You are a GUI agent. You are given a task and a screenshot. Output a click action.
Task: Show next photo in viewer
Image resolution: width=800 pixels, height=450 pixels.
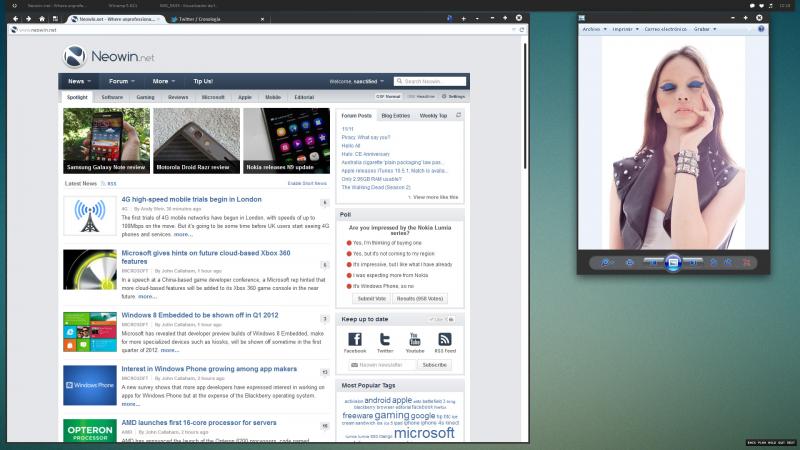693,262
